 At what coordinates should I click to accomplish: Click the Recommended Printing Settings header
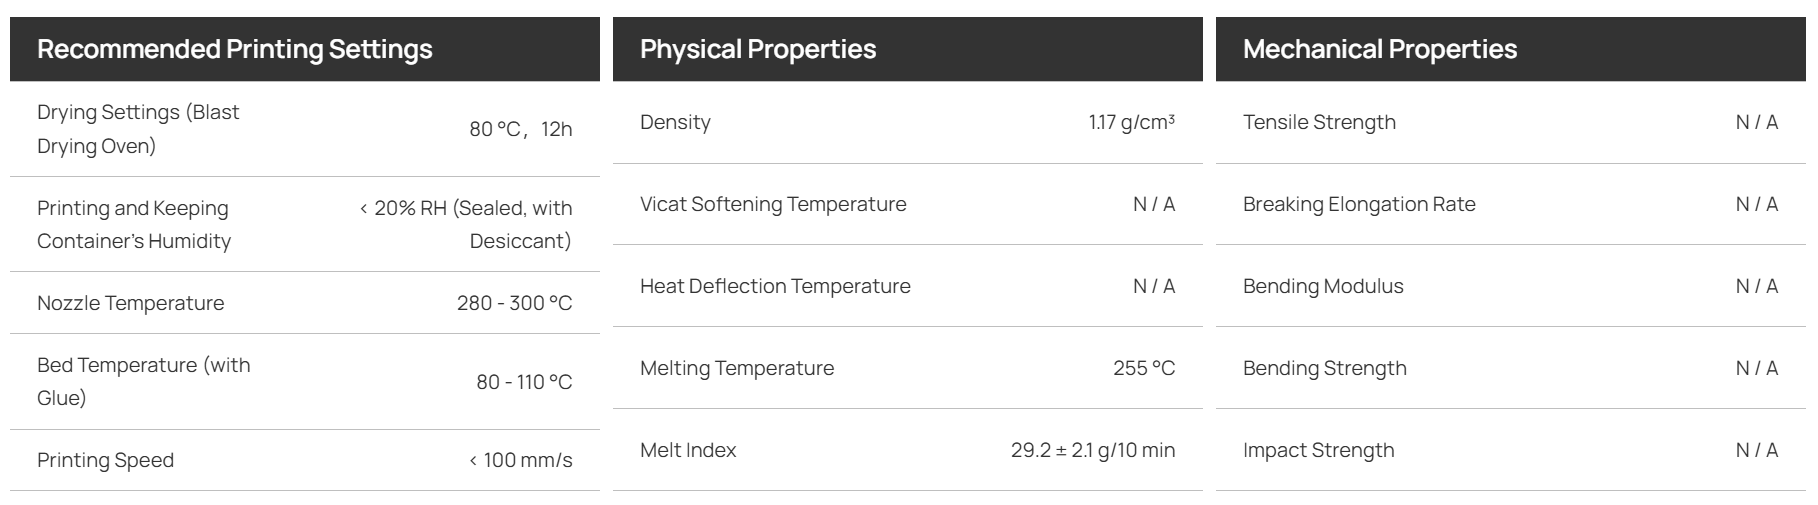pos(235,49)
